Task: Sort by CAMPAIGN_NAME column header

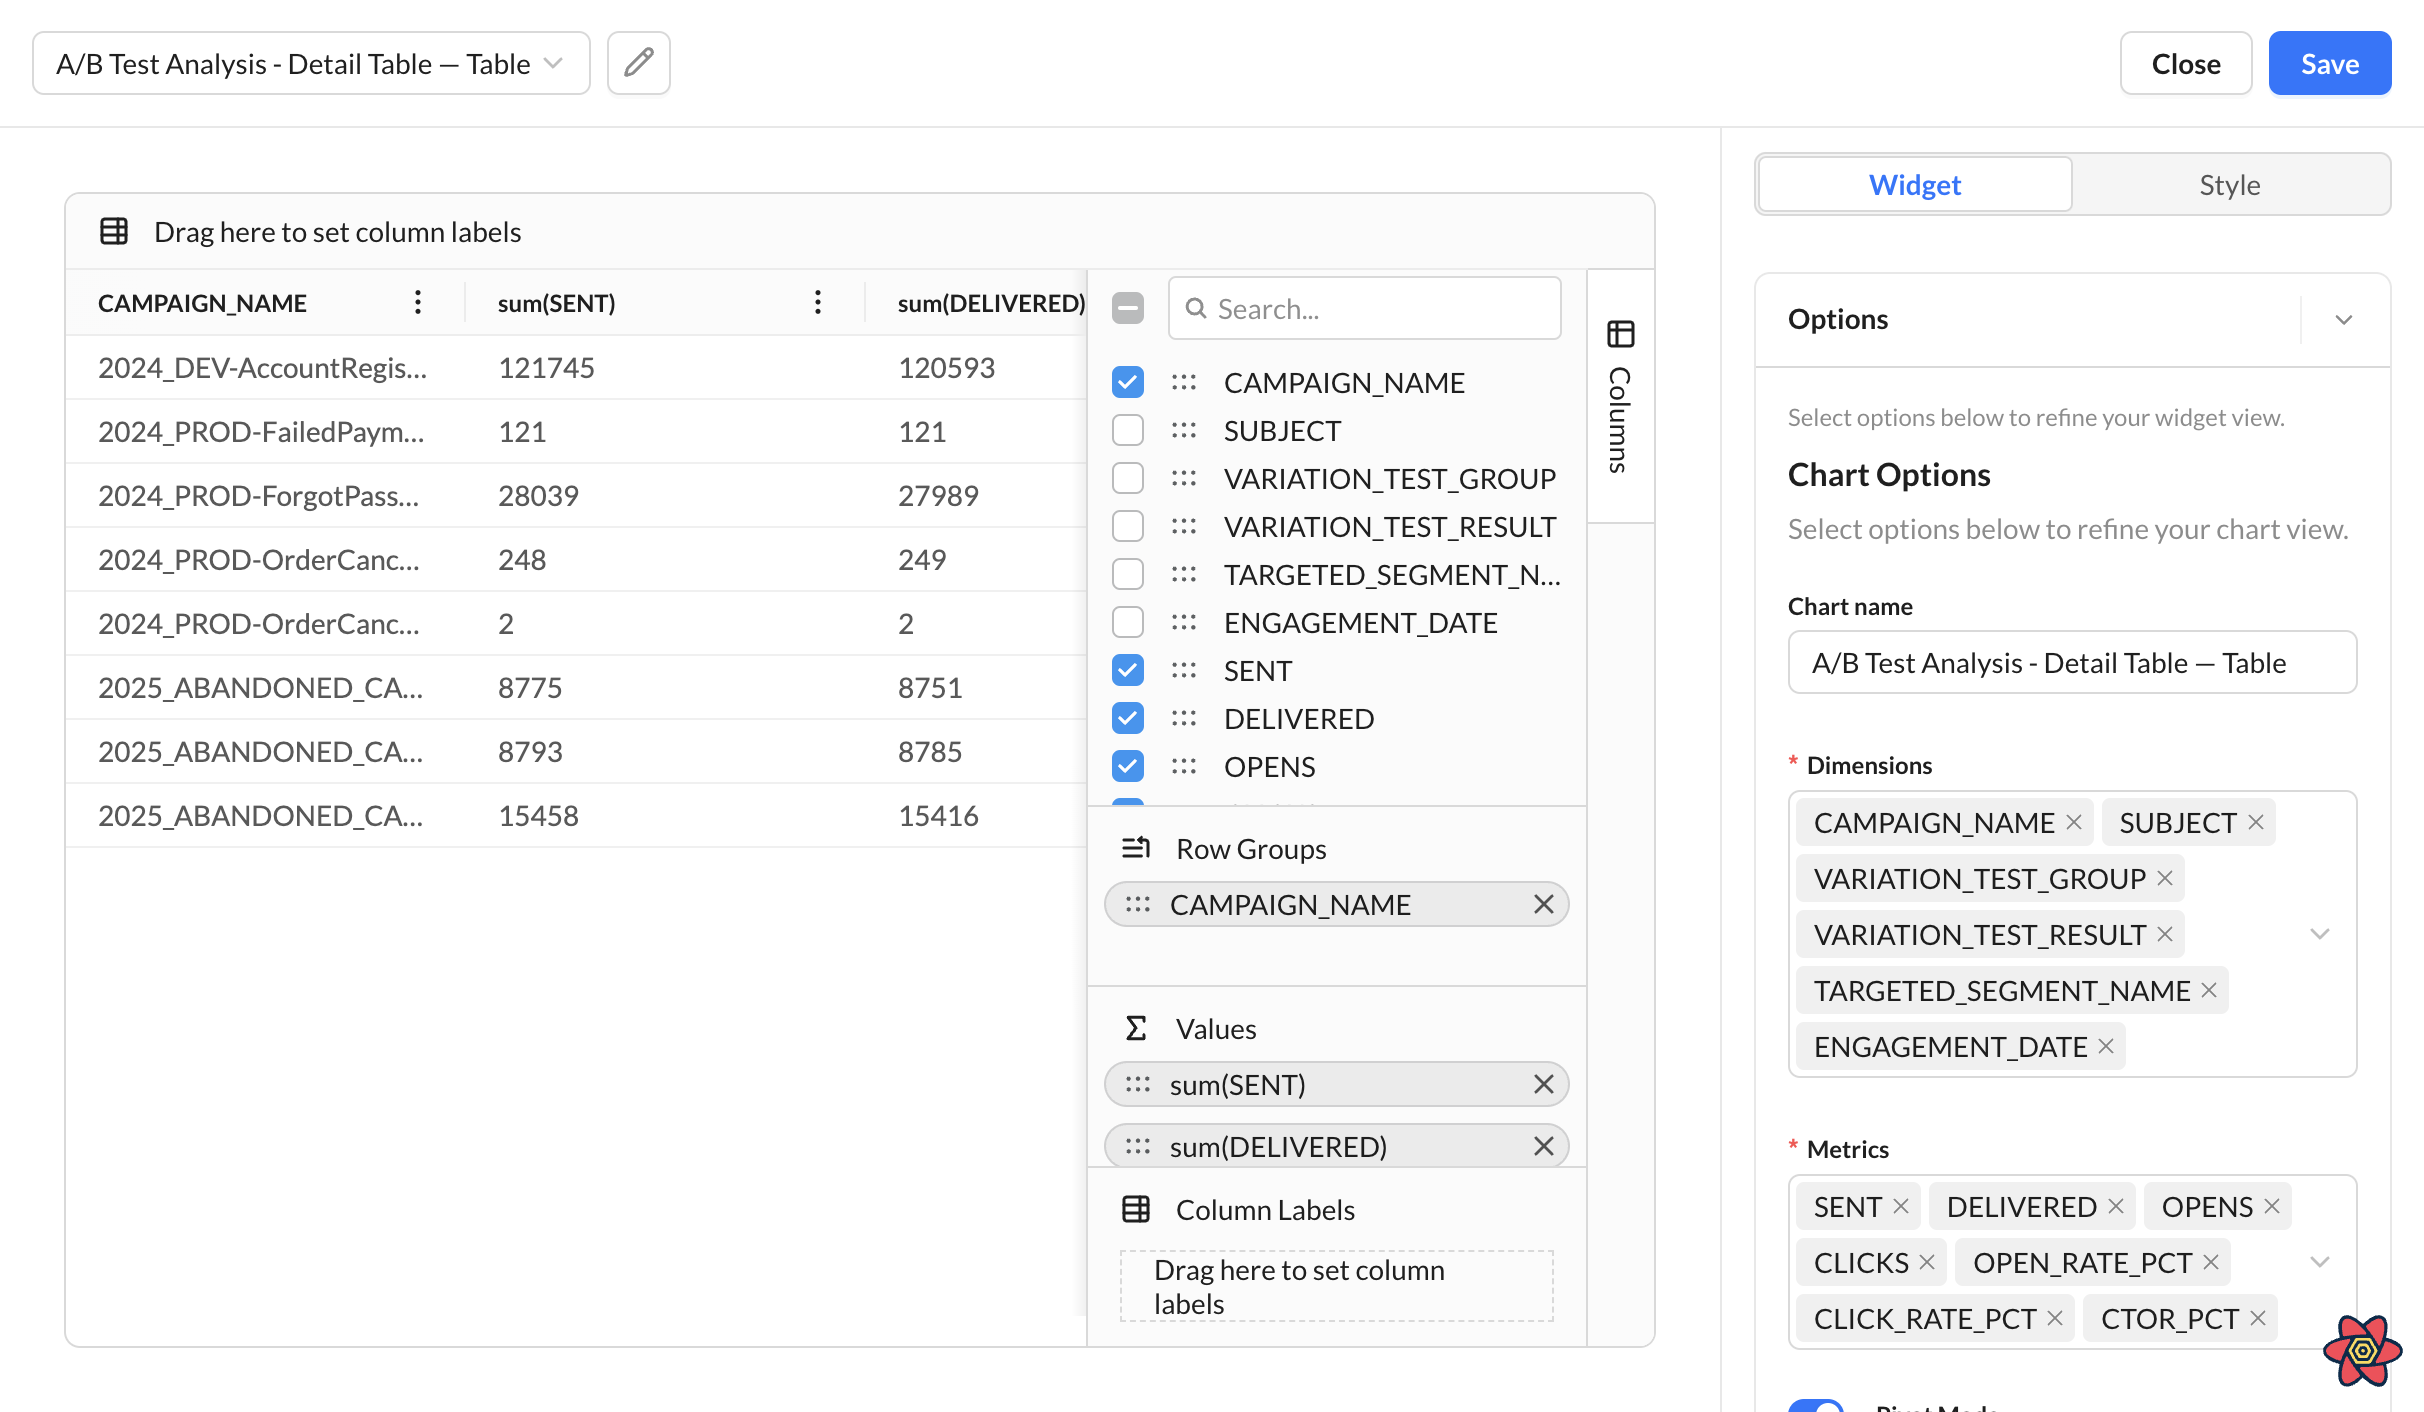Action: (202, 302)
